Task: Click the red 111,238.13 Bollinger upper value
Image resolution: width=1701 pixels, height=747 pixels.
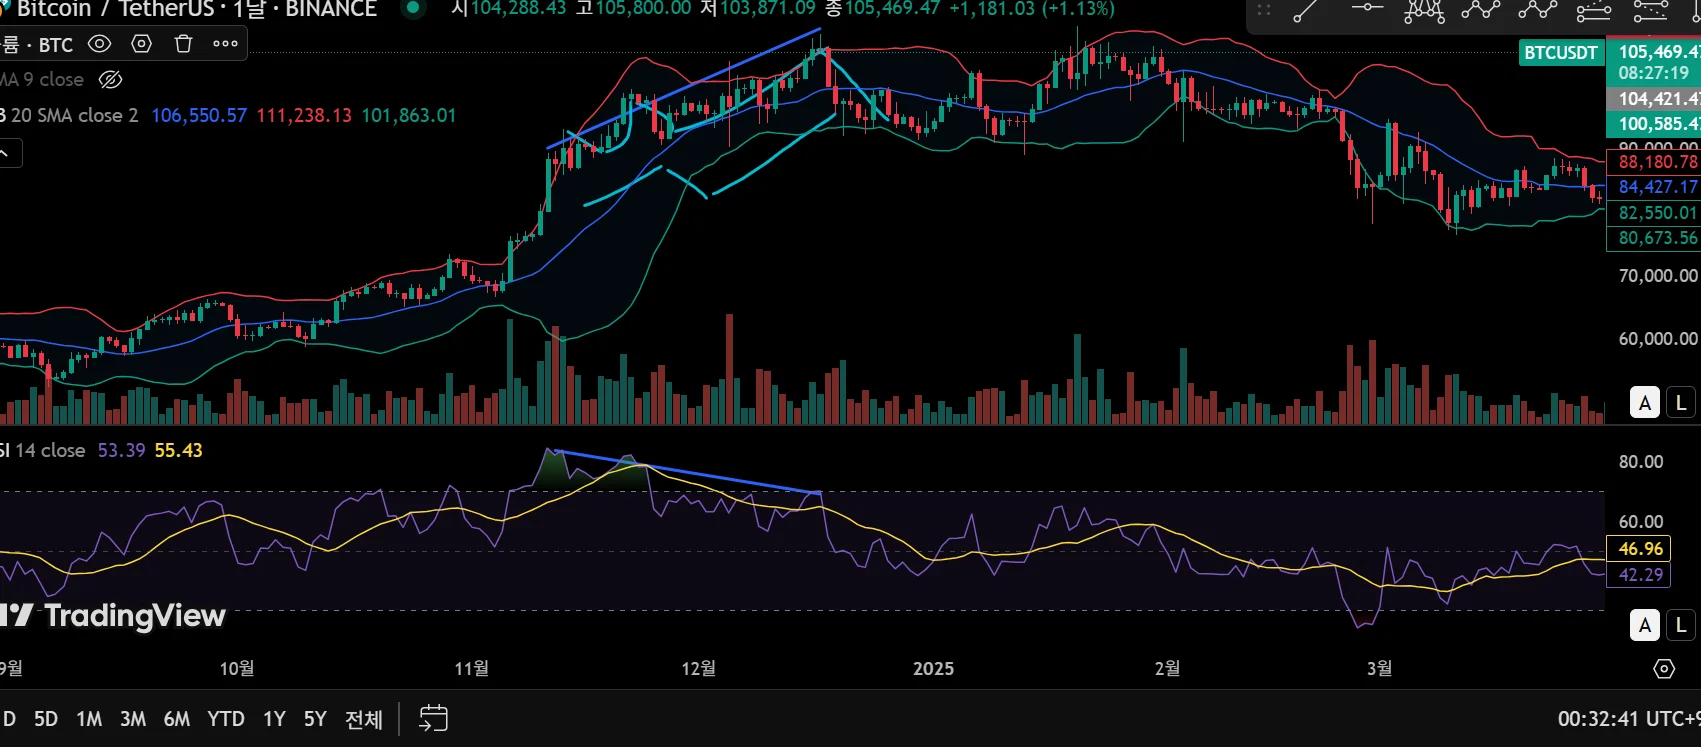Action: tap(304, 115)
